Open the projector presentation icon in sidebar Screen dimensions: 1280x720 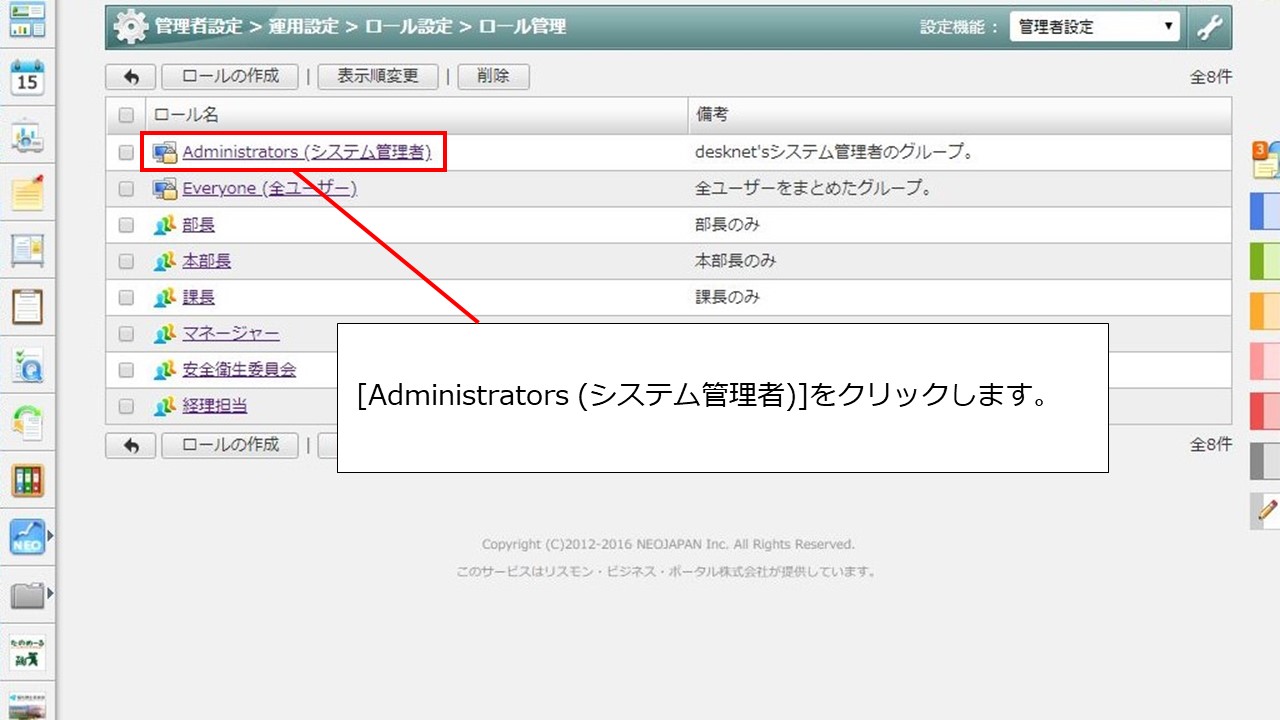[27, 135]
